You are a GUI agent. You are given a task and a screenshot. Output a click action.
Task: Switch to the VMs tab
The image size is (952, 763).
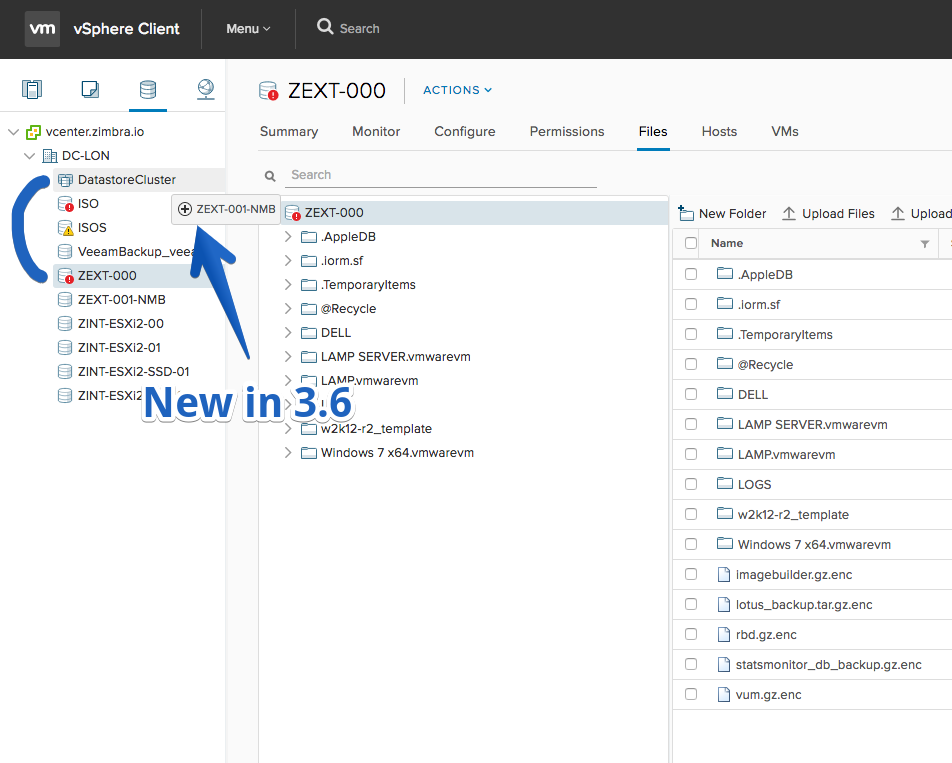pos(785,132)
